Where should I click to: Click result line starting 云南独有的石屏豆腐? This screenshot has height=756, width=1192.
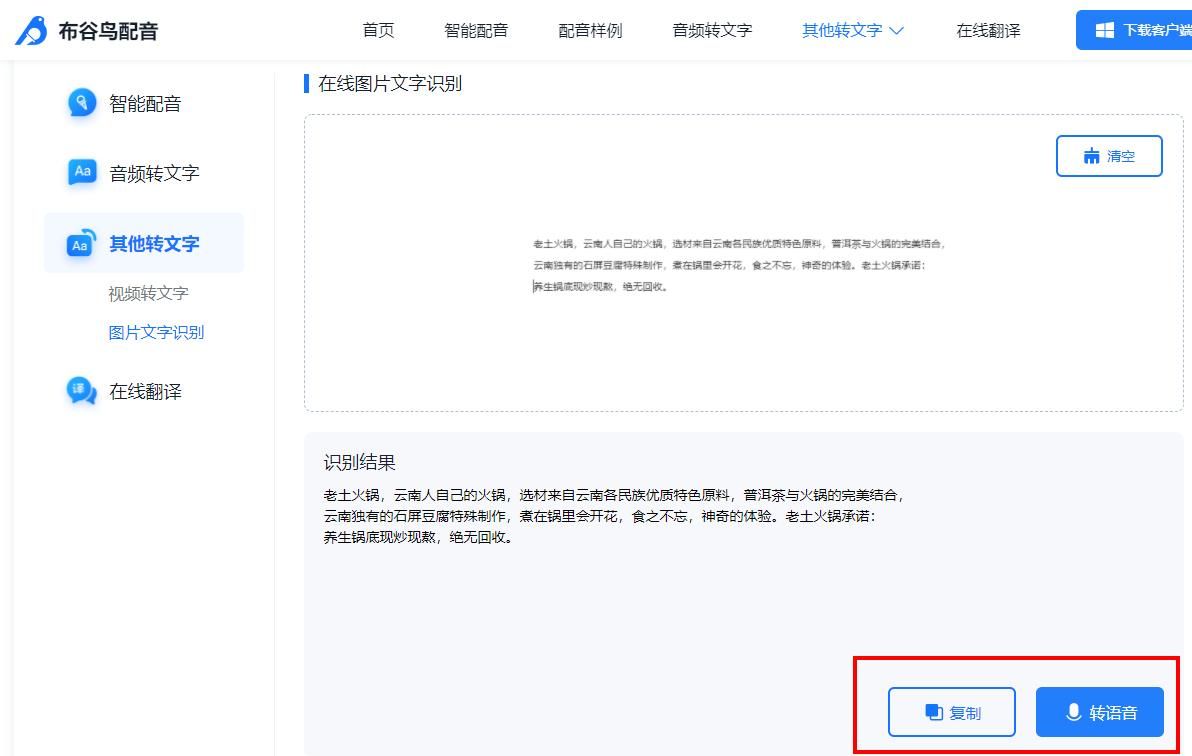click(600, 516)
